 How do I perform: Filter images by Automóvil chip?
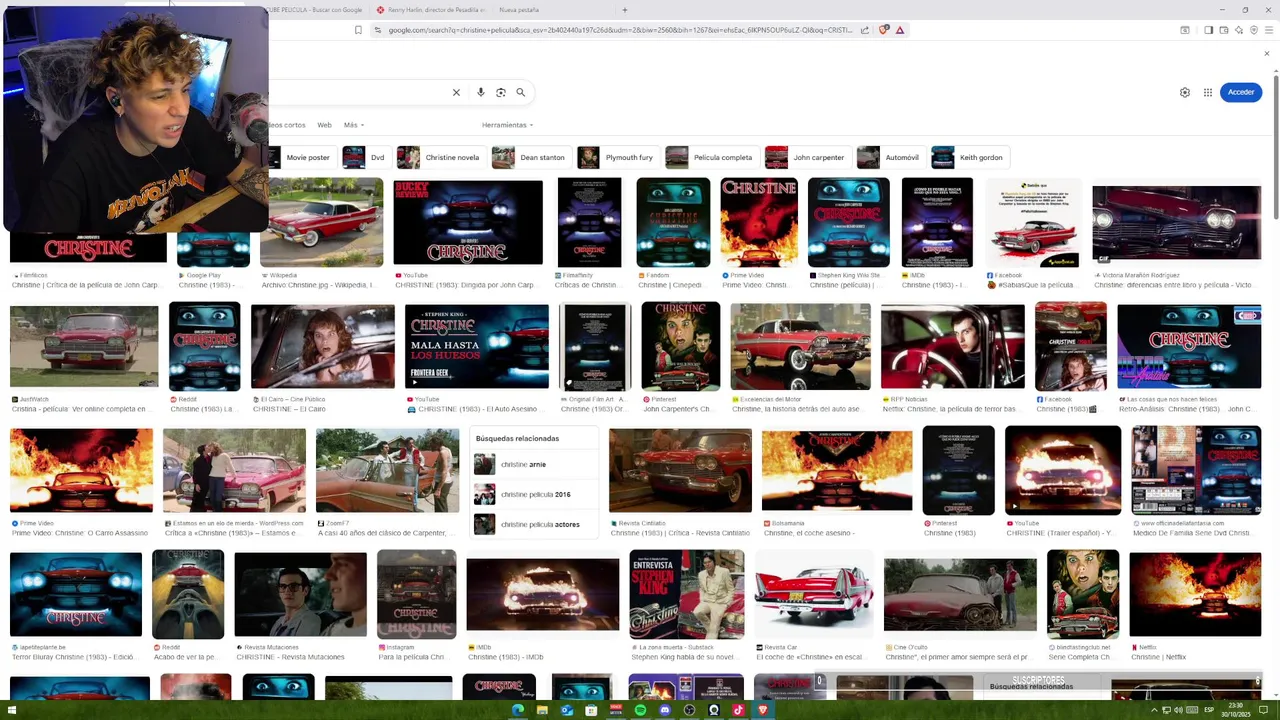pyautogui.click(x=891, y=157)
